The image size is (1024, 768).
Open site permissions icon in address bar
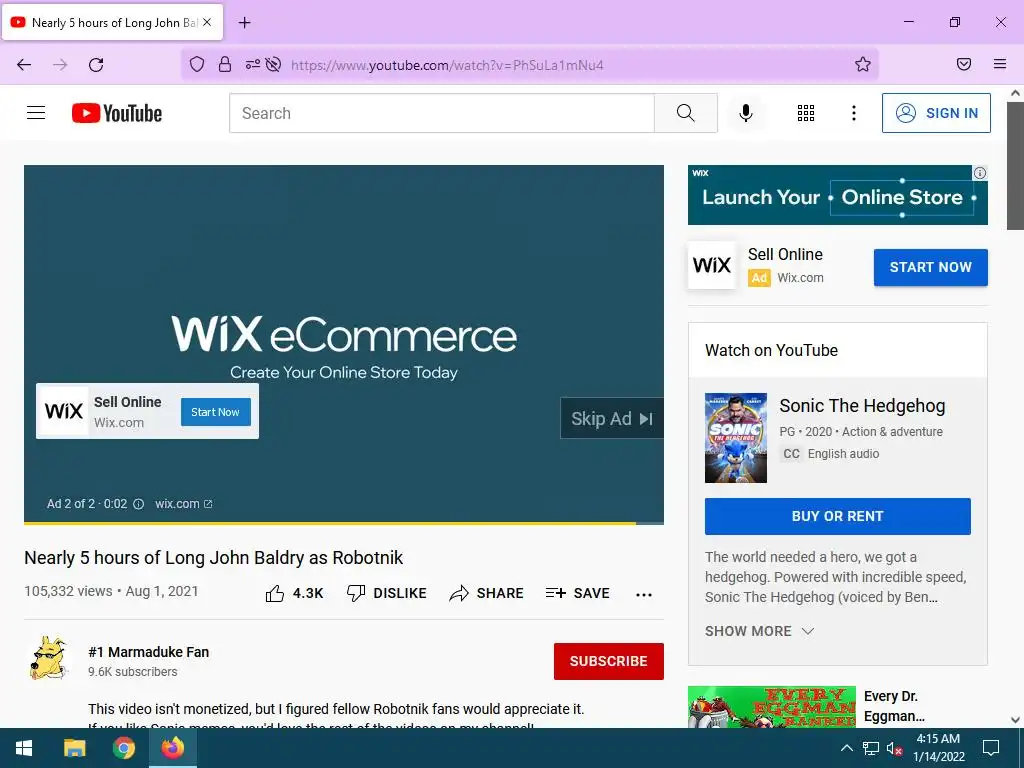pos(253,64)
